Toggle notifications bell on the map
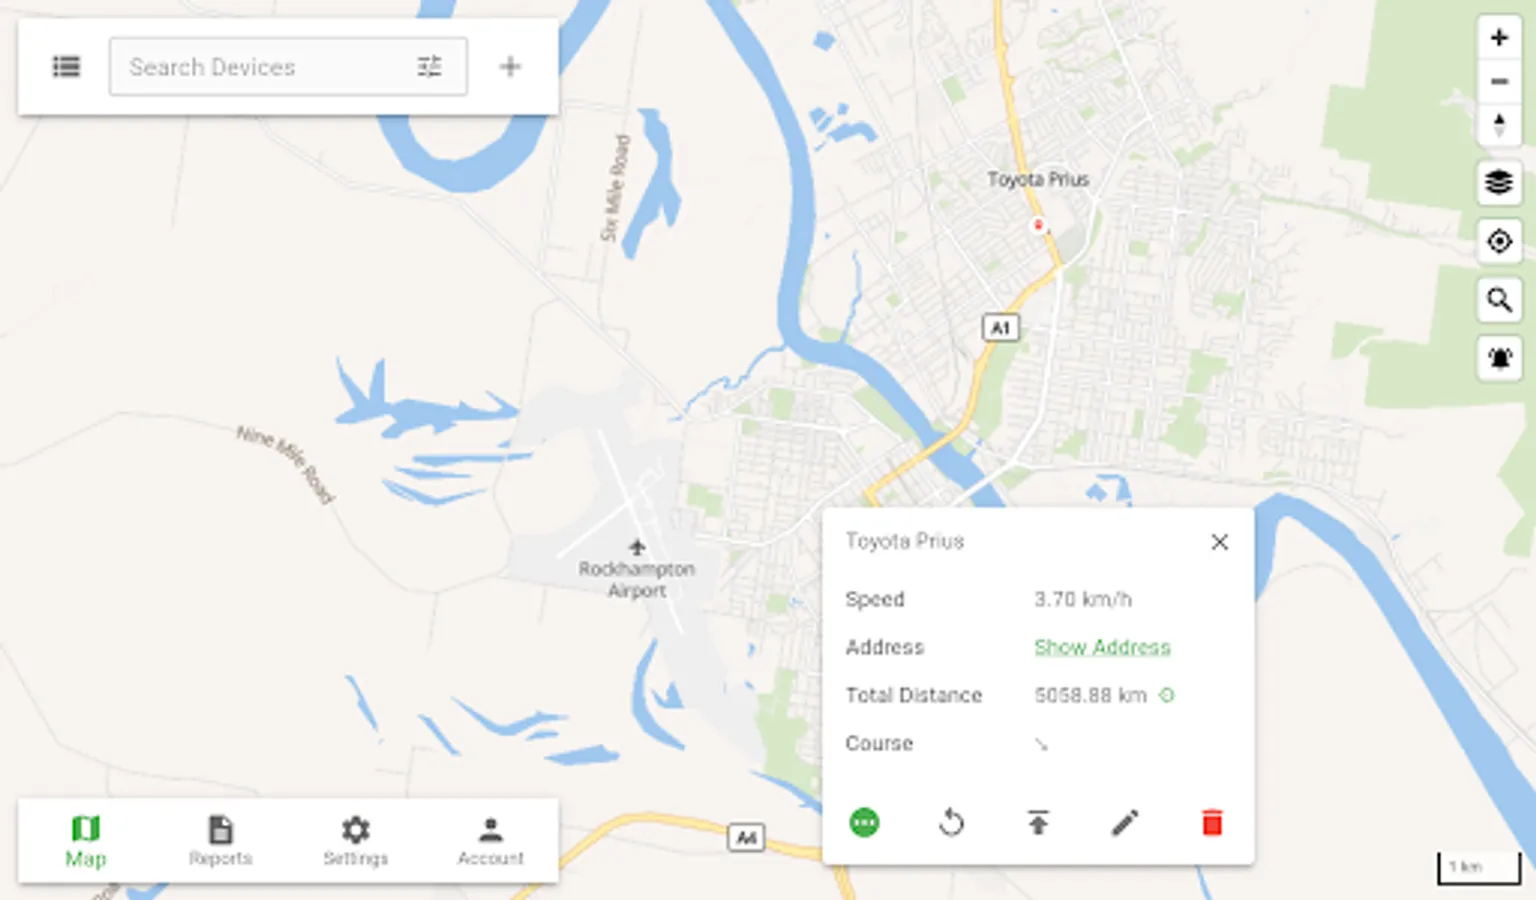 1498,358
